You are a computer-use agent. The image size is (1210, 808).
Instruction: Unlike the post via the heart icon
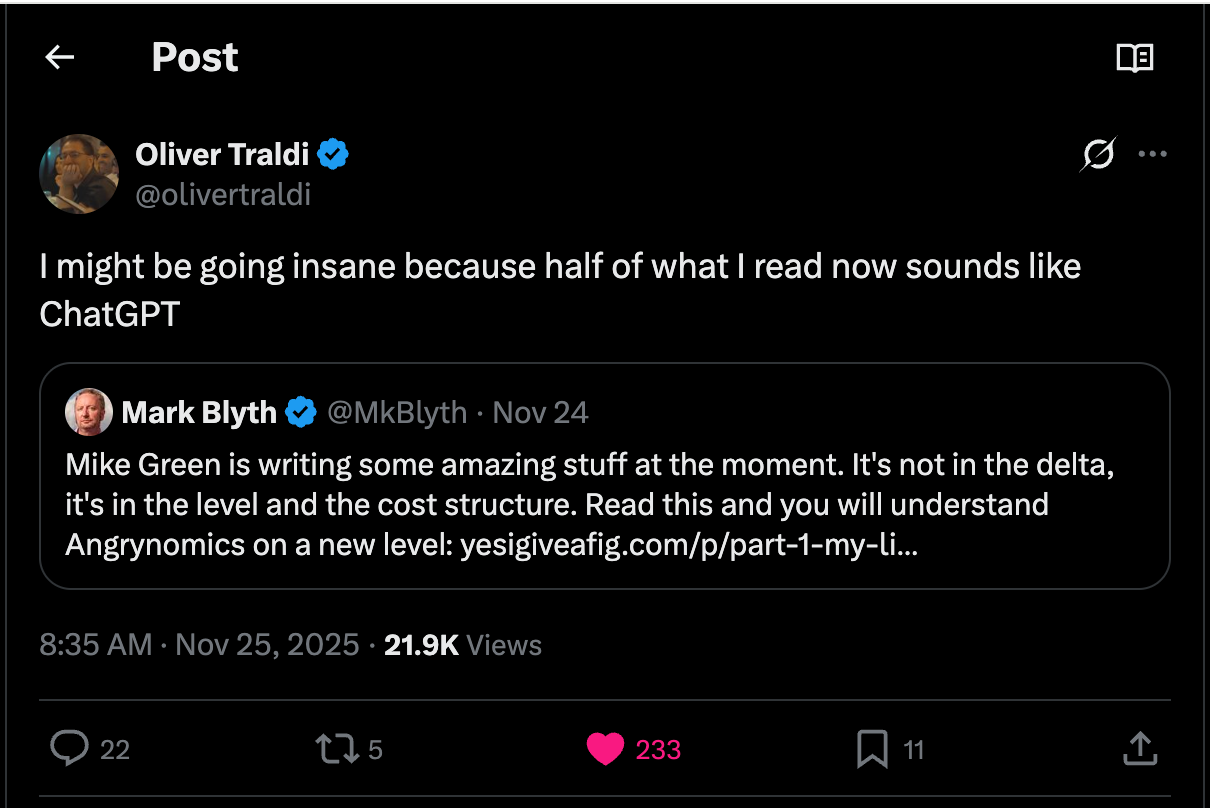click(x=606, y=748)
